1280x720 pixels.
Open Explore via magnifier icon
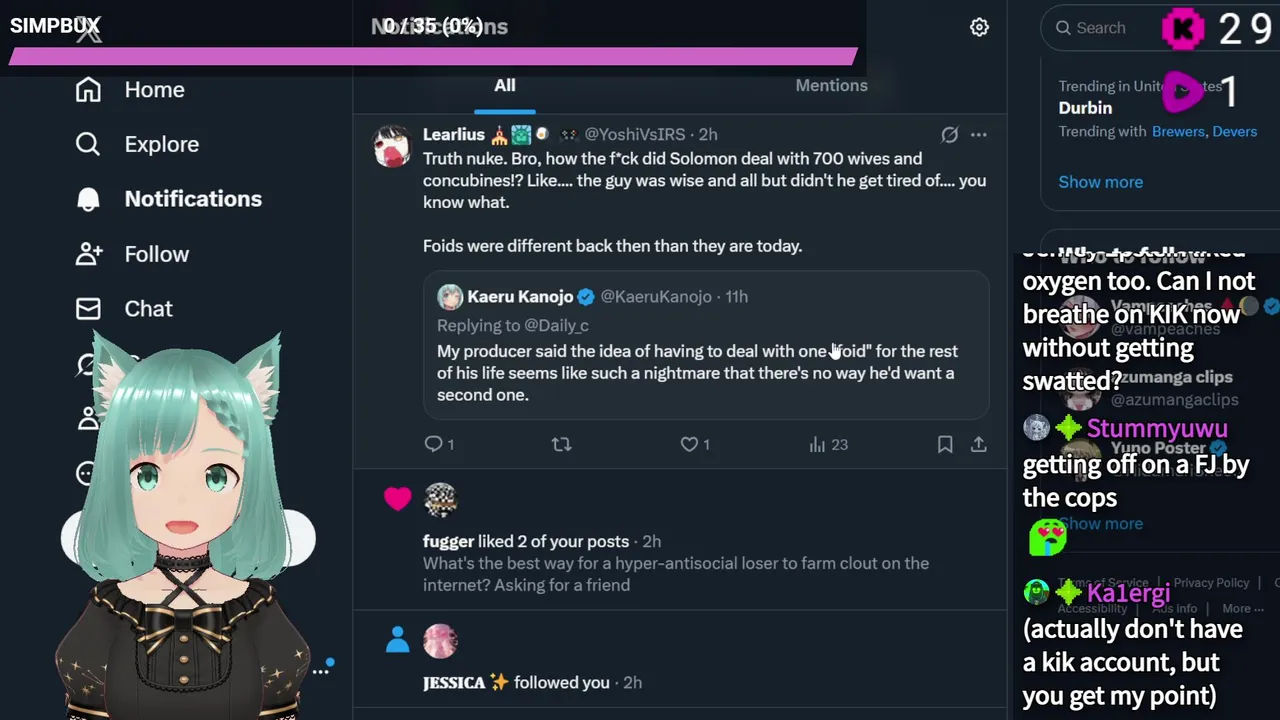click(x=88, y=145)
